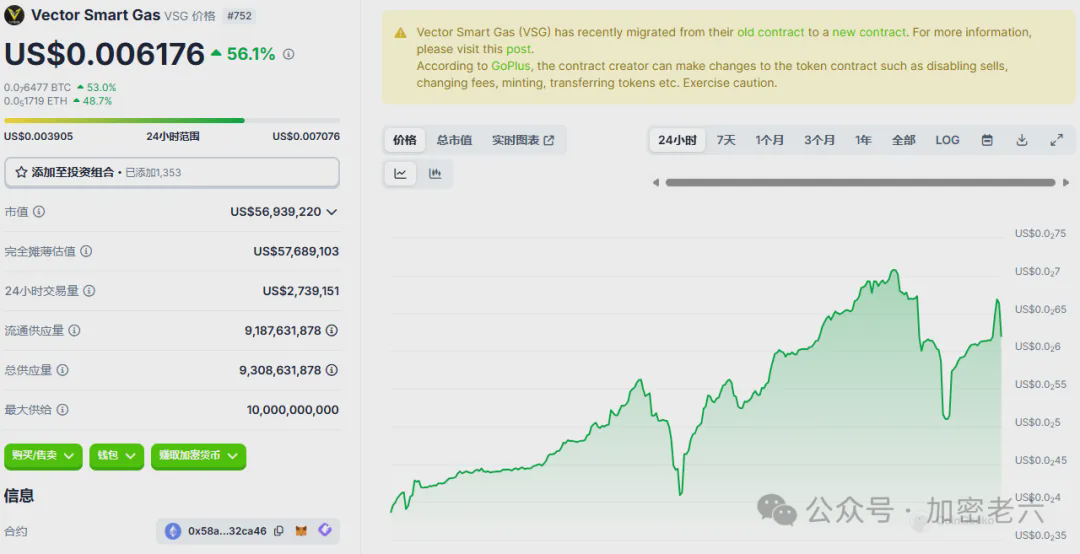This screenshot has height=554, width=1080.
Task: Select the 3个月 time range
Action: [819, 140]
